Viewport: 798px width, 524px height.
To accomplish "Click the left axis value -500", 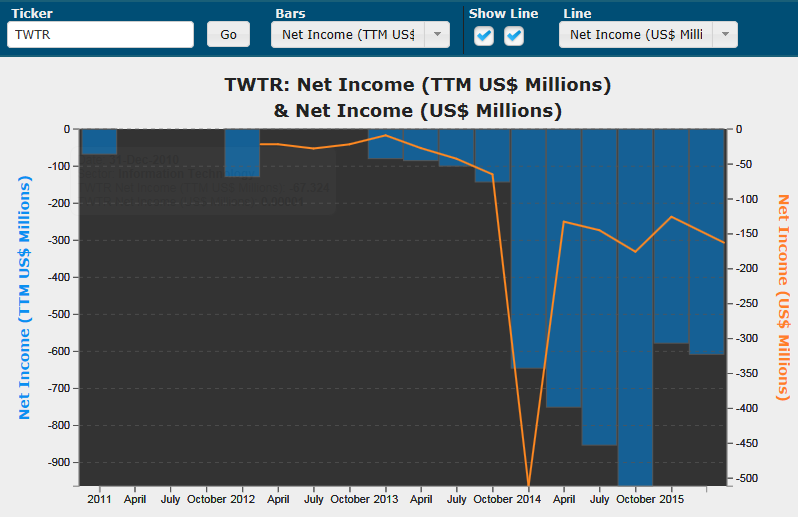I will [59, 314].
